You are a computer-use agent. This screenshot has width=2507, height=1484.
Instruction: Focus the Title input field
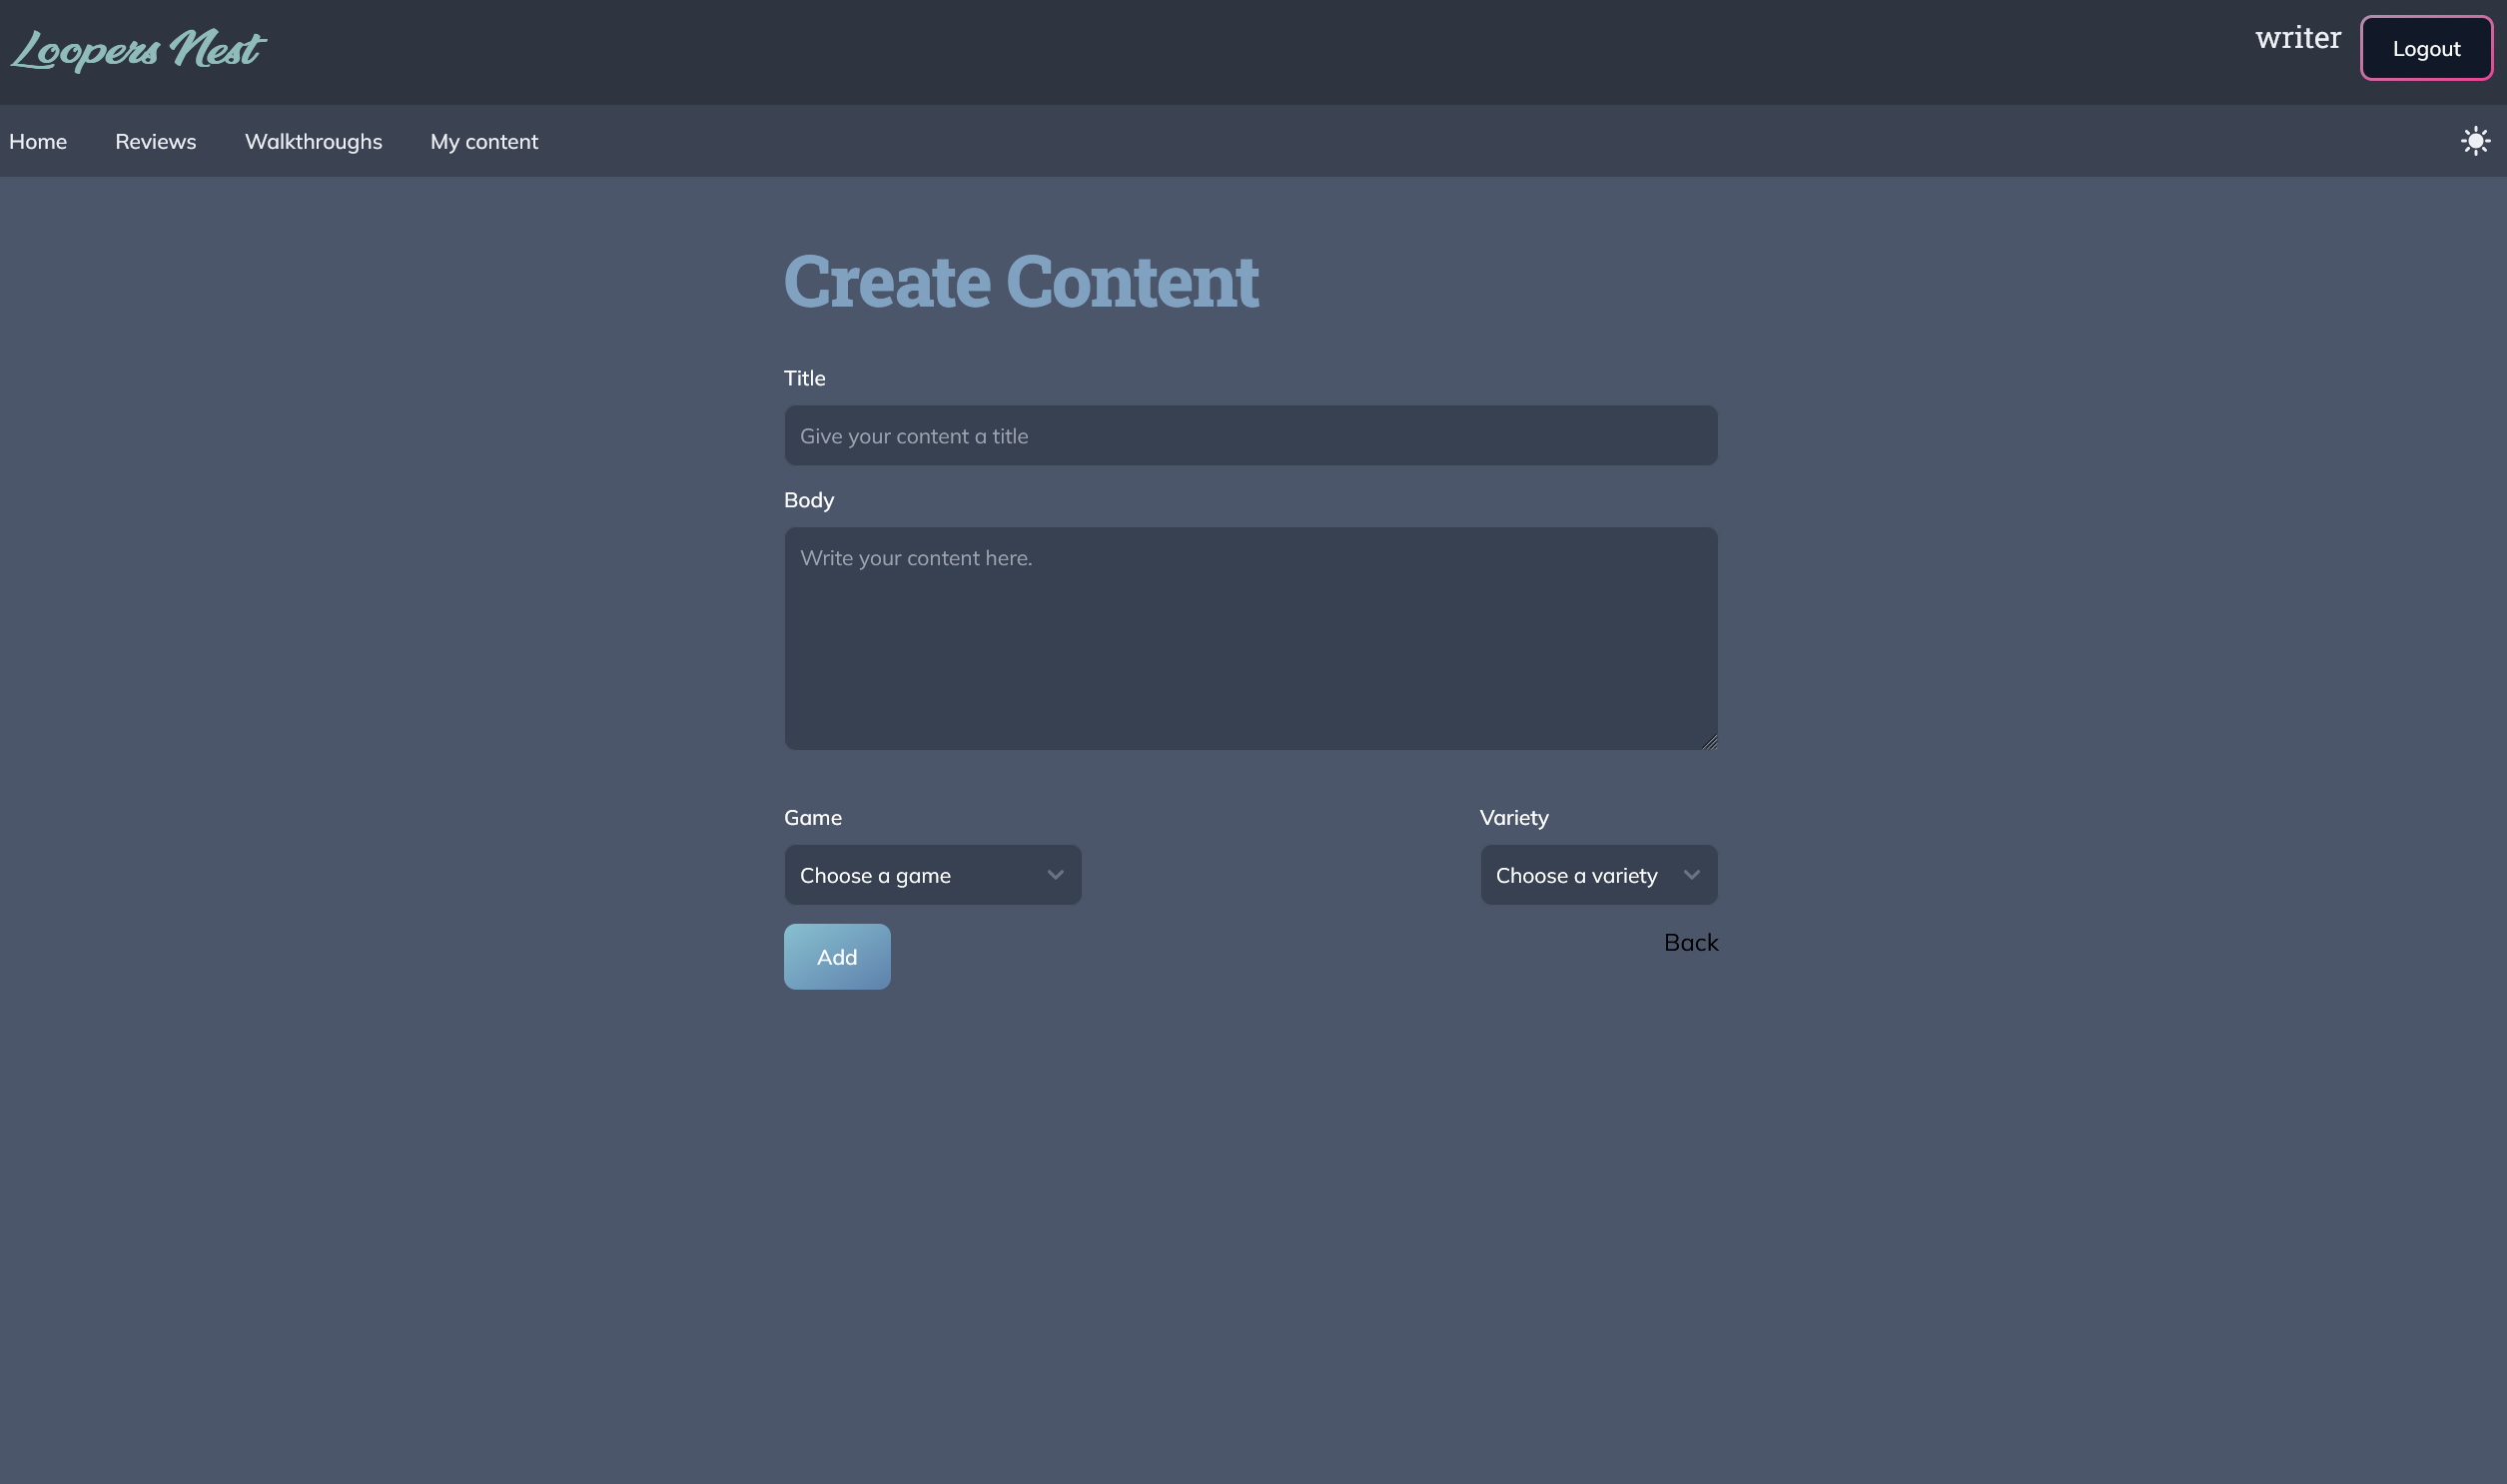tap(1250, 435)
